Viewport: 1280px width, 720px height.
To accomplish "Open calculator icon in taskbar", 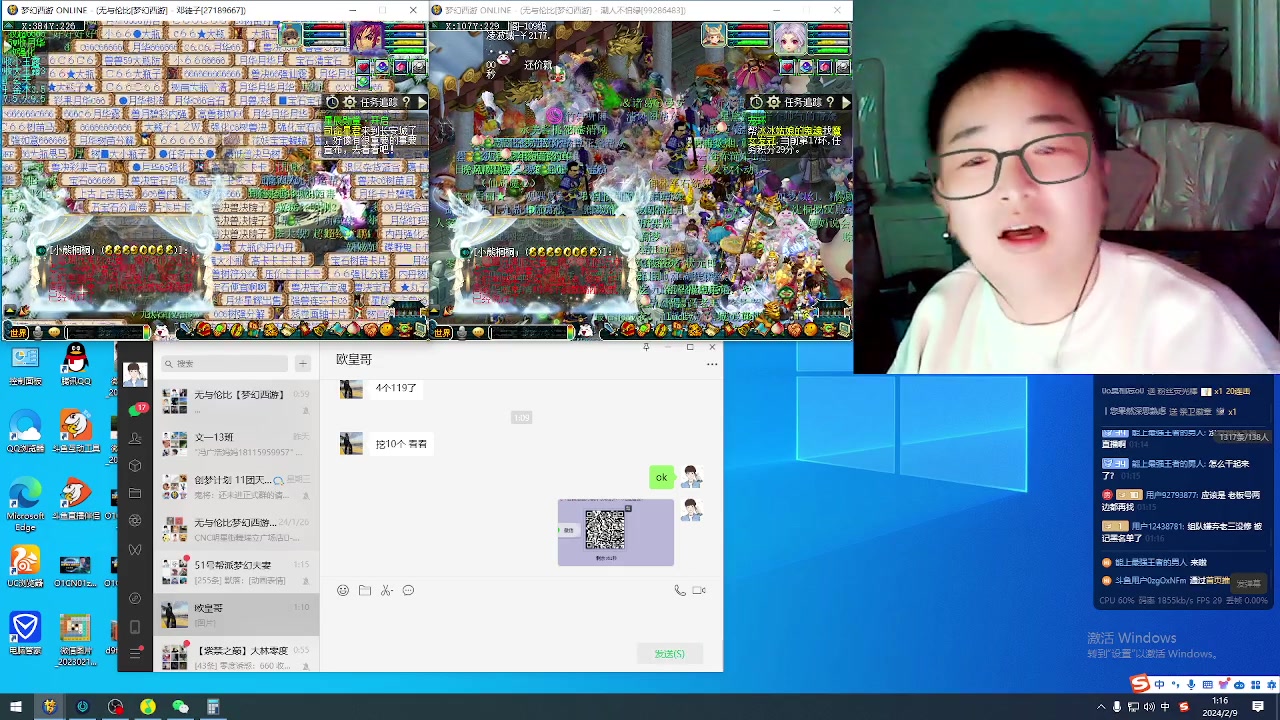I will (213, 707).
